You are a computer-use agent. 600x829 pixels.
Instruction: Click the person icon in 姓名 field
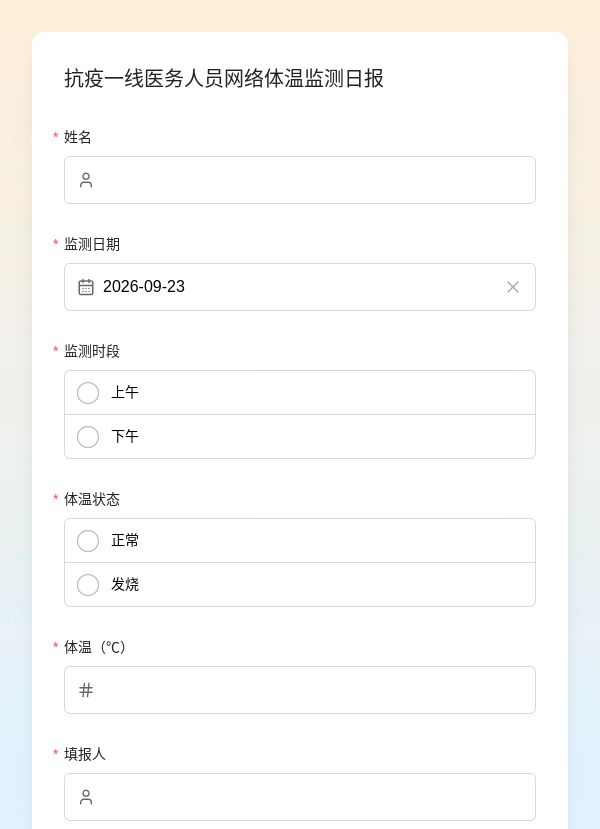(86, 180)
